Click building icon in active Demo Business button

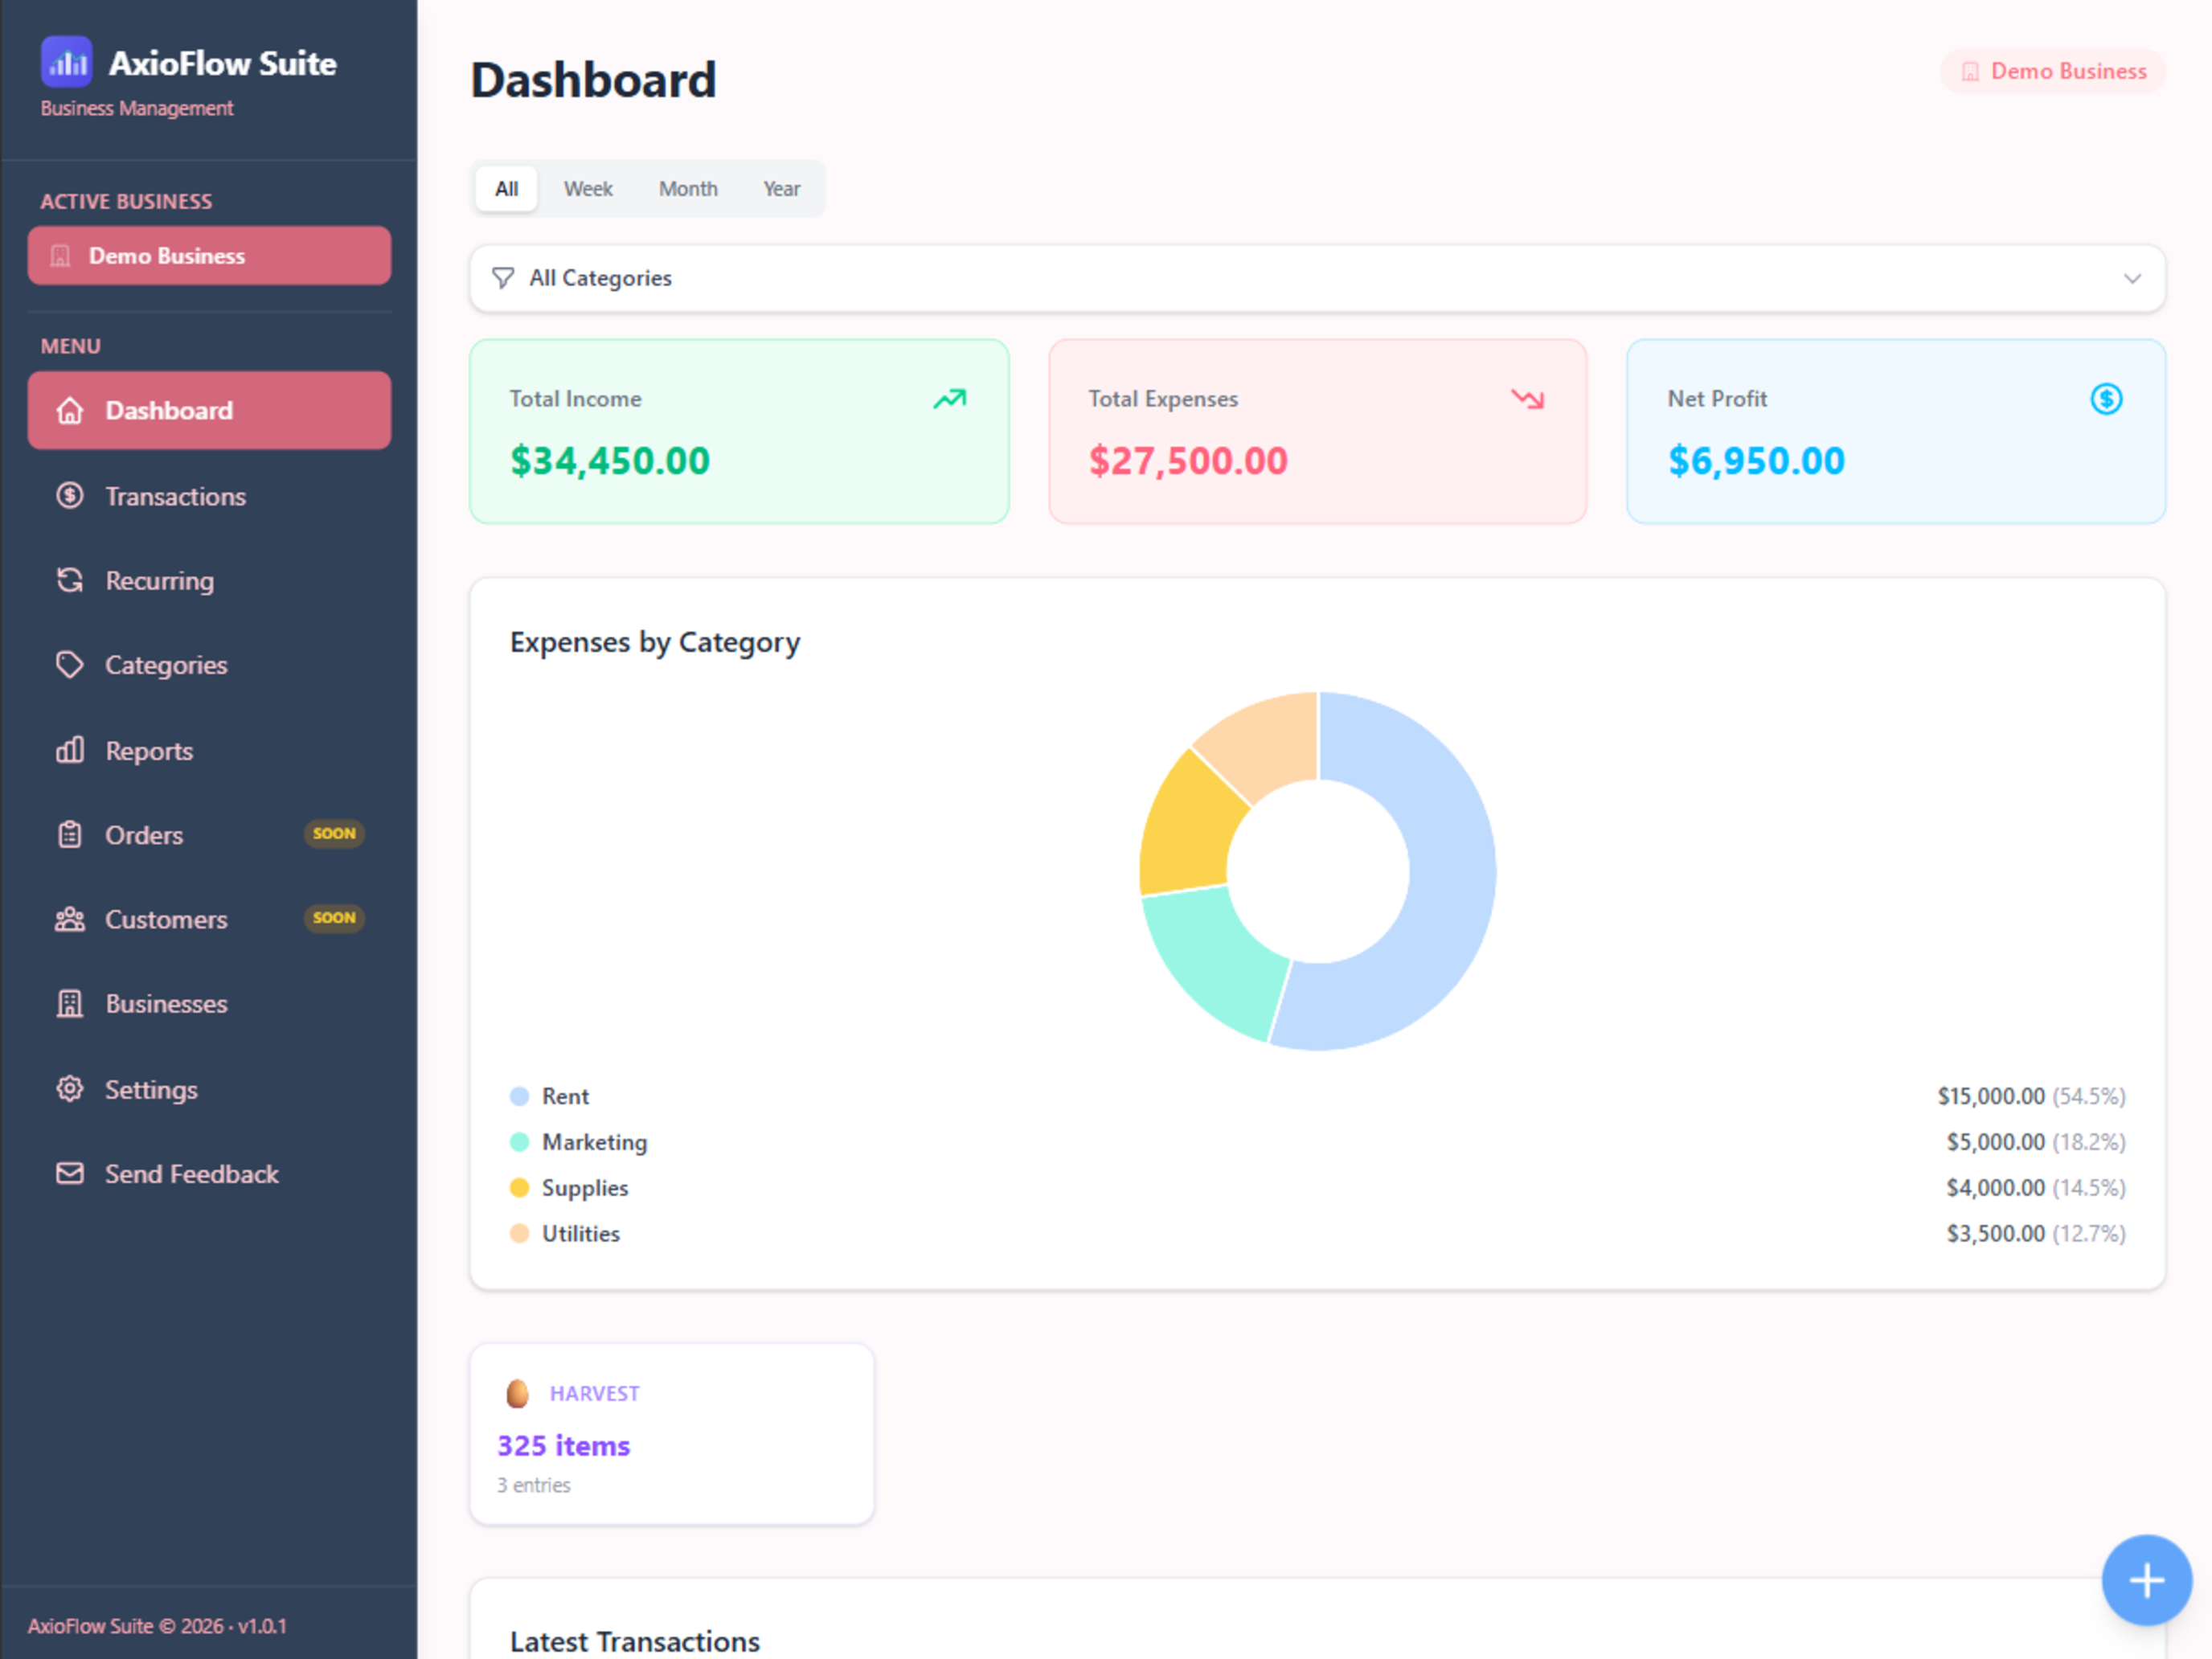[x=61, y=256]
